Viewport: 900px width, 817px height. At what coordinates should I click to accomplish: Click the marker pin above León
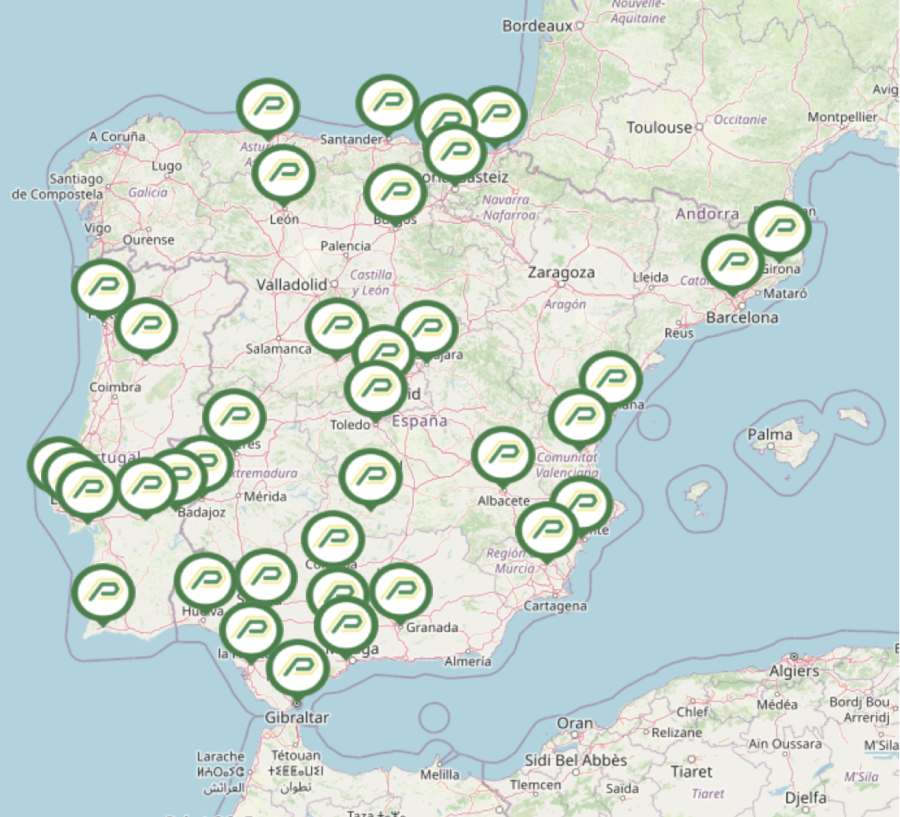tap(284, 173)
